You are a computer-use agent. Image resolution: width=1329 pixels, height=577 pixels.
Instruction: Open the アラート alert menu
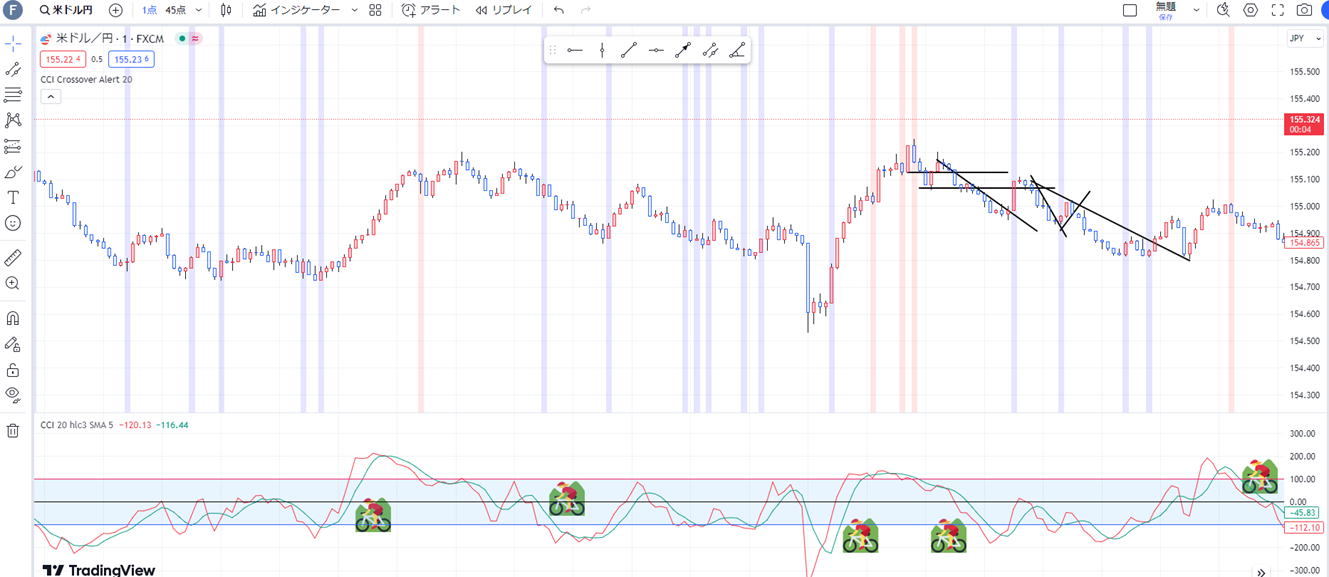click(431, 10)
